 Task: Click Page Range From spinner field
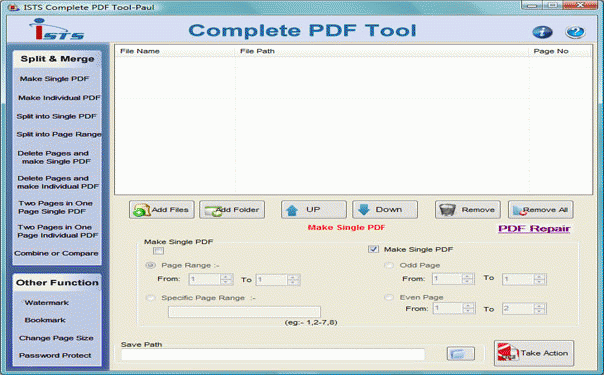pos(211,280)
